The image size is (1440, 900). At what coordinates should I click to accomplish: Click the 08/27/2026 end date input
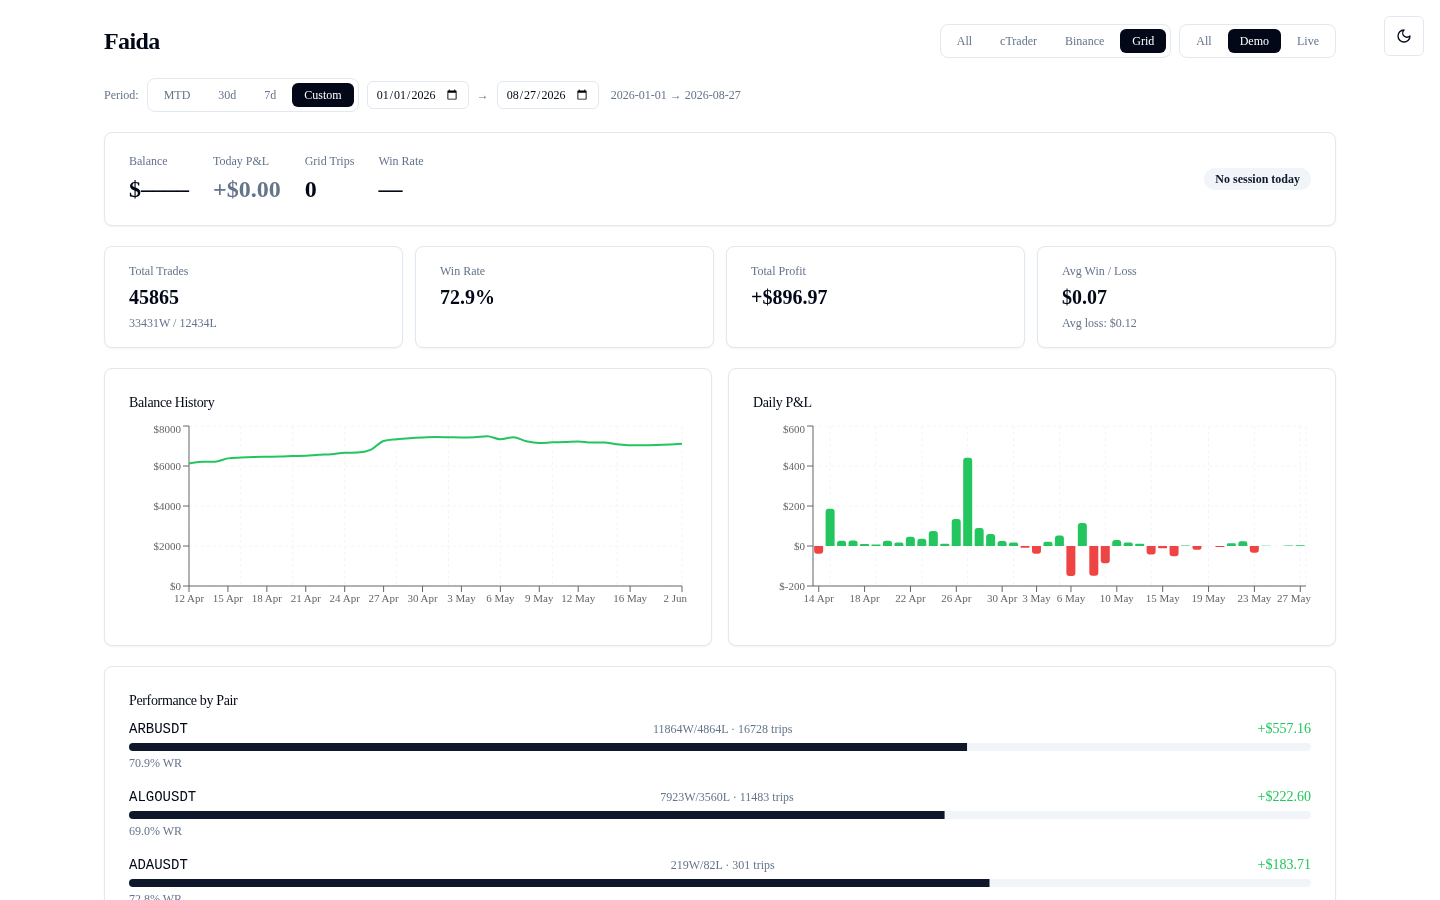click(x=548, y=95)
